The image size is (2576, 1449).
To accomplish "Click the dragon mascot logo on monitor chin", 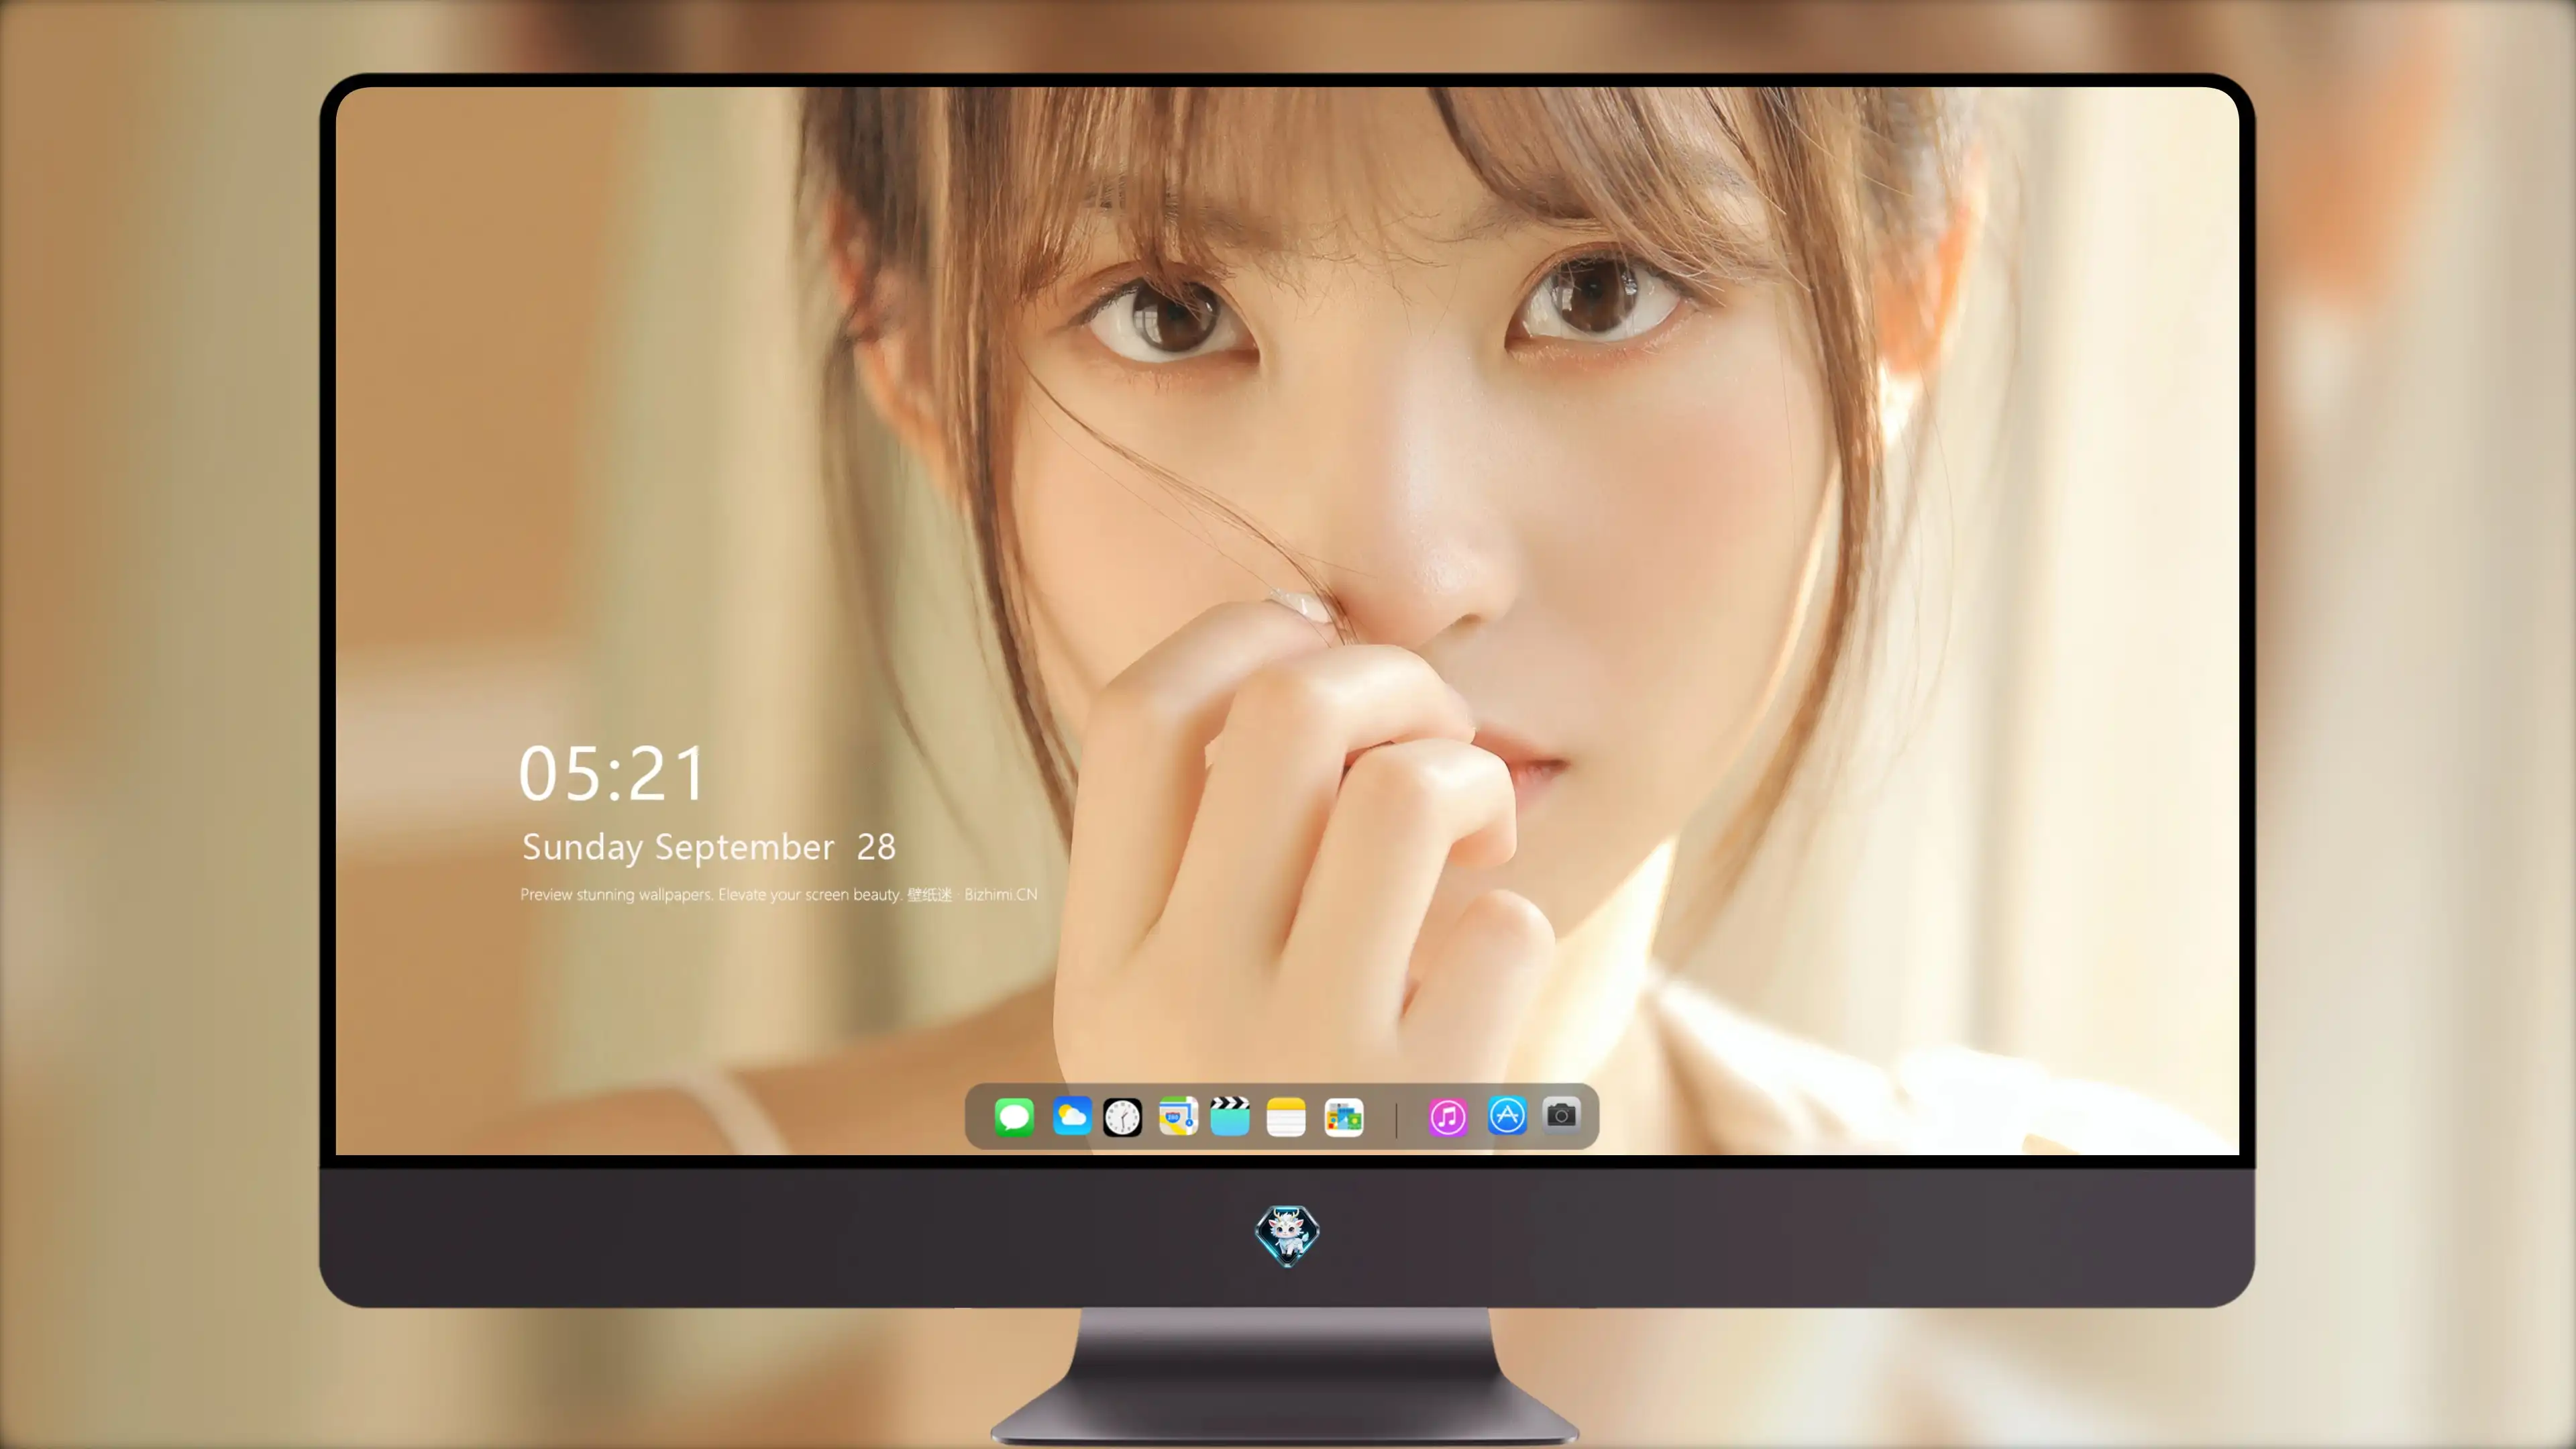I will point(1287,1236).
